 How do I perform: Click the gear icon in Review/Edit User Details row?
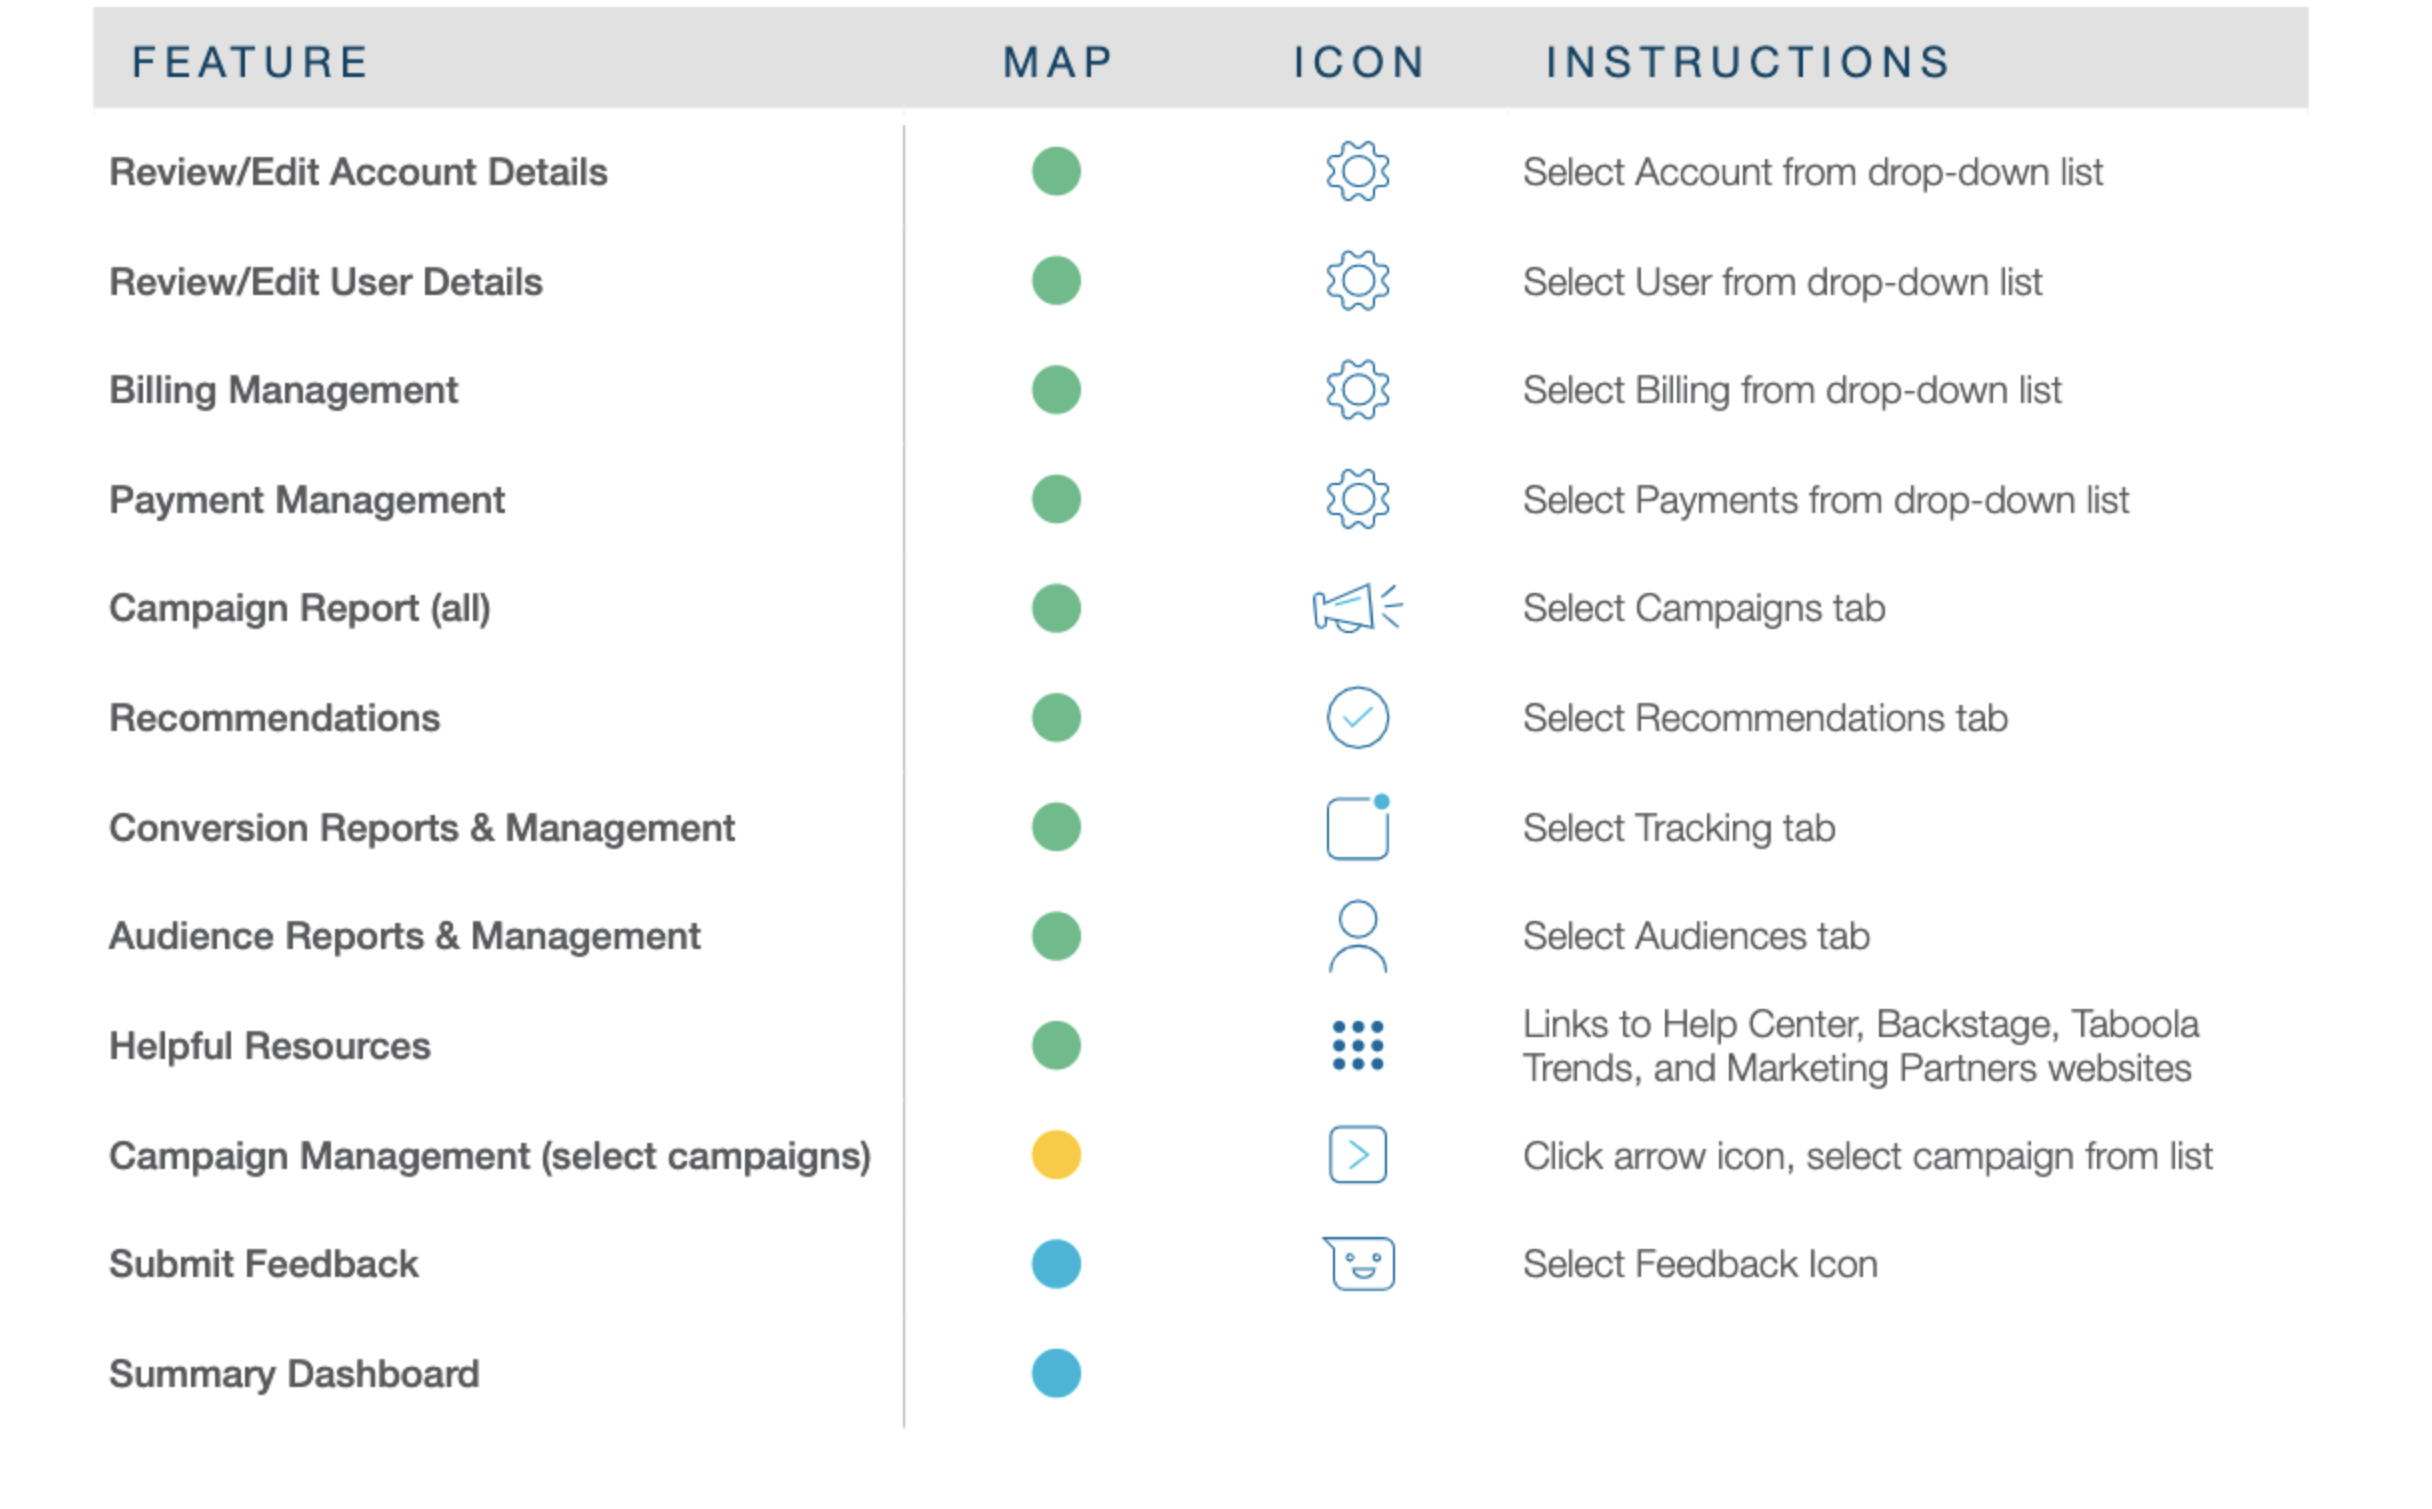1358,281
